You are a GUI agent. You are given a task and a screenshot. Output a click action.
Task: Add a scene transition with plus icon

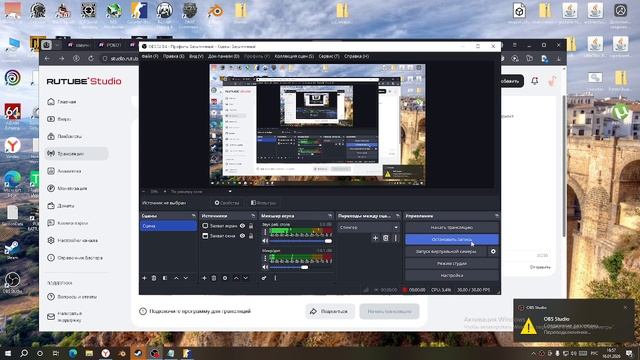coord(375,238)
